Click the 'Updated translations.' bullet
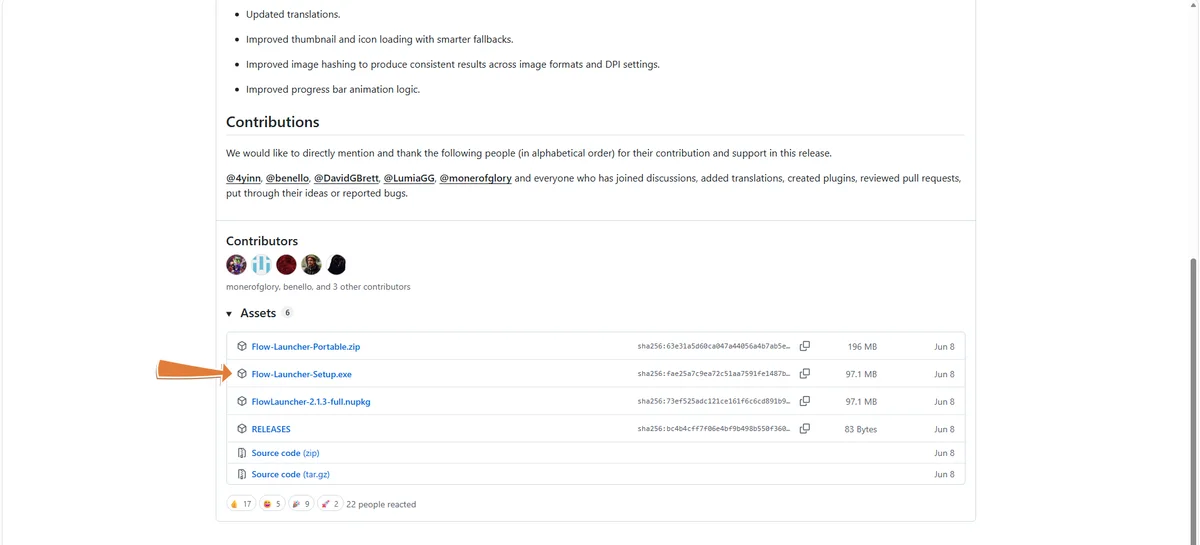The image size is (1200, 545). tap(293, 15)
